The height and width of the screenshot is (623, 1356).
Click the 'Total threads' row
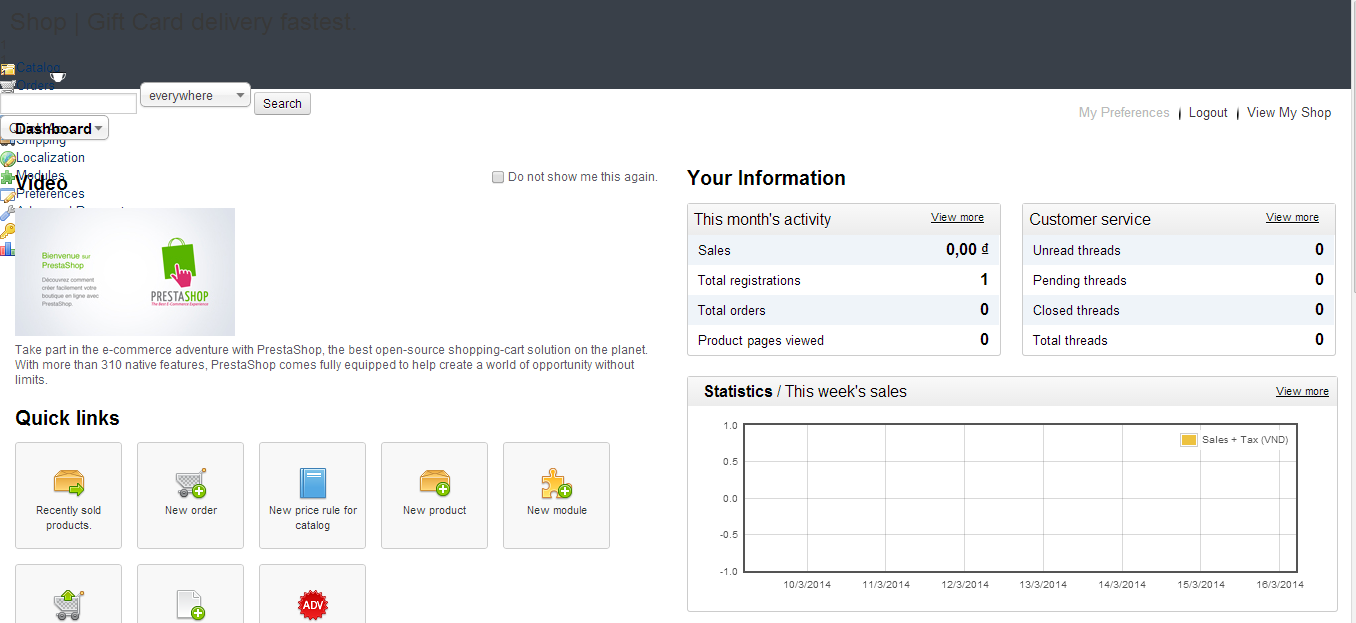coord(1179,340)
